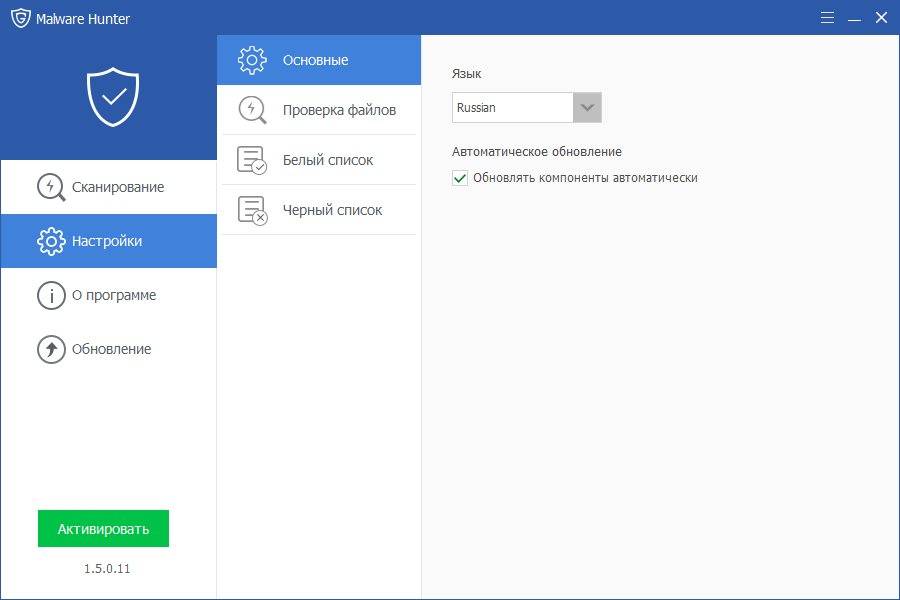This screenshot has height=600, width=900.
Task: Click the Обновлять компоненты автоматически label
Action: click(x=585, y=178)
